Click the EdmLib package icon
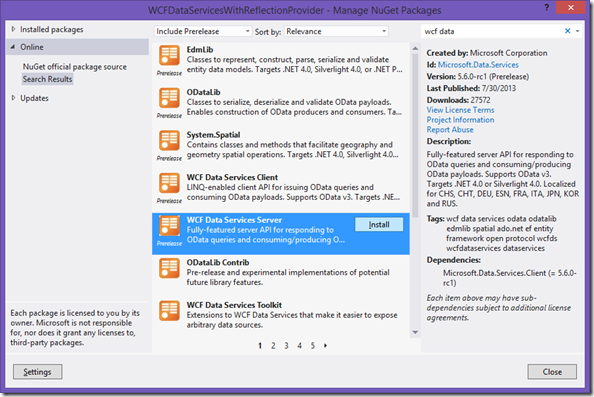The image size is (594, 397). [169, 56]
